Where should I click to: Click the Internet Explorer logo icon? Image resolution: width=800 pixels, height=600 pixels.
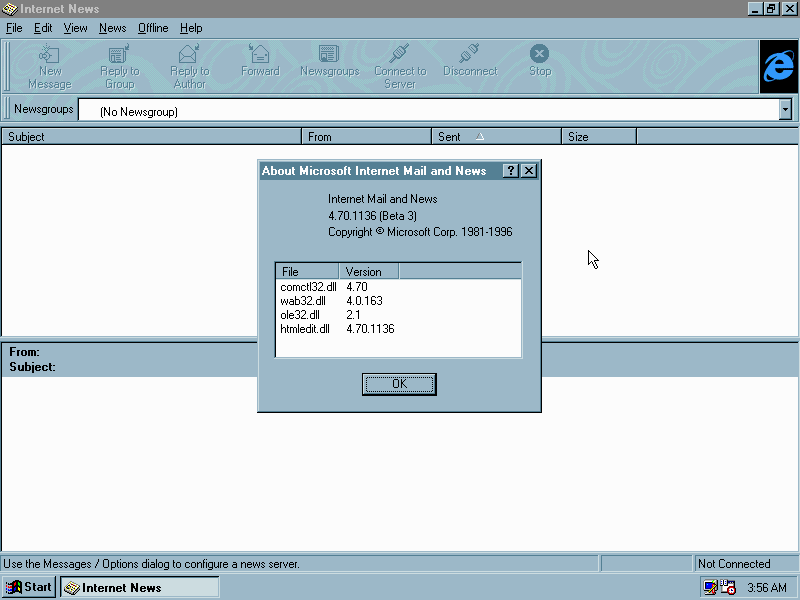click(778, 67)
